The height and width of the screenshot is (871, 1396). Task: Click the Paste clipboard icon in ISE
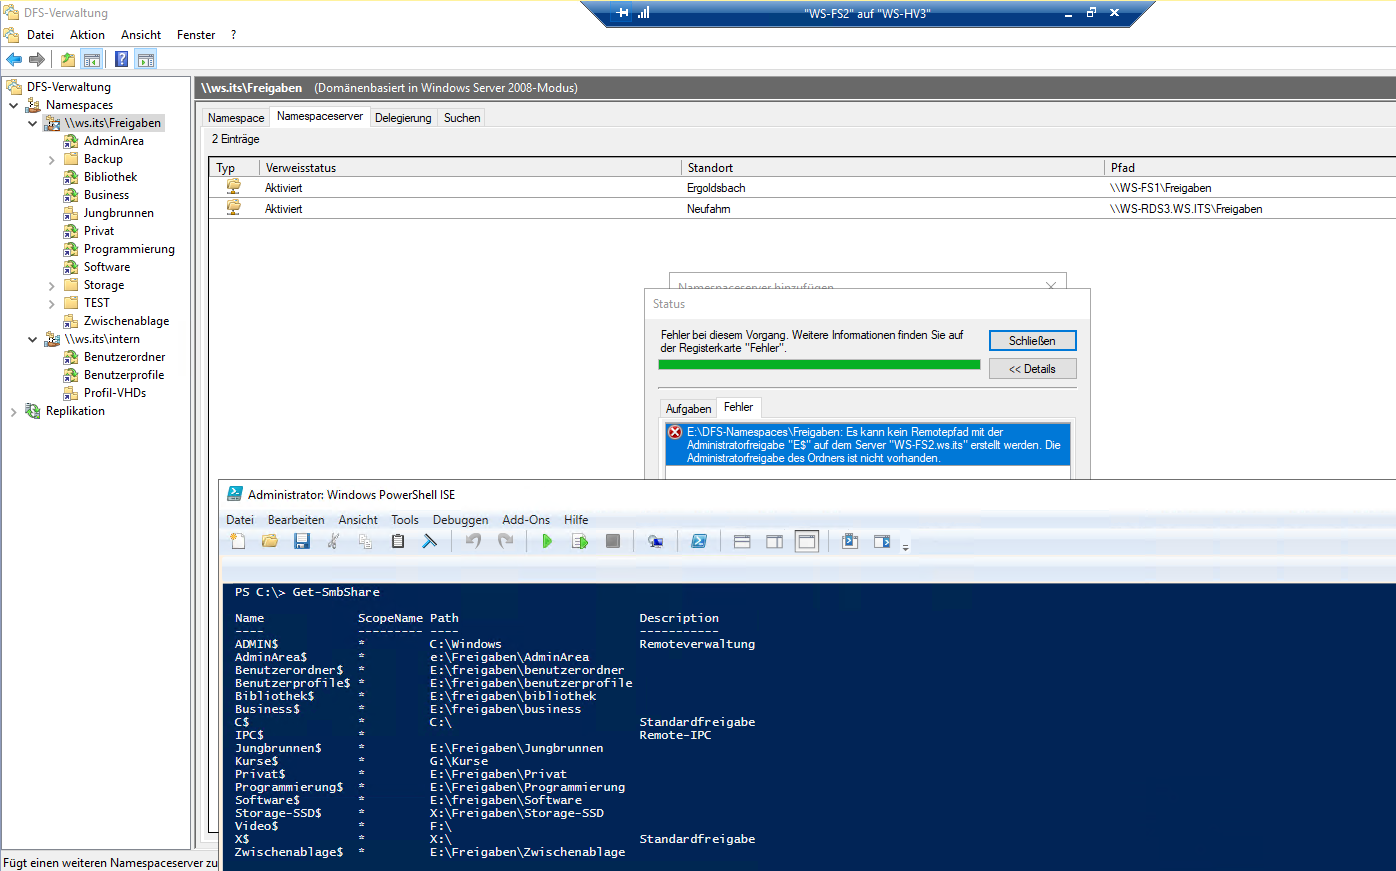click(x=398, y=541)
